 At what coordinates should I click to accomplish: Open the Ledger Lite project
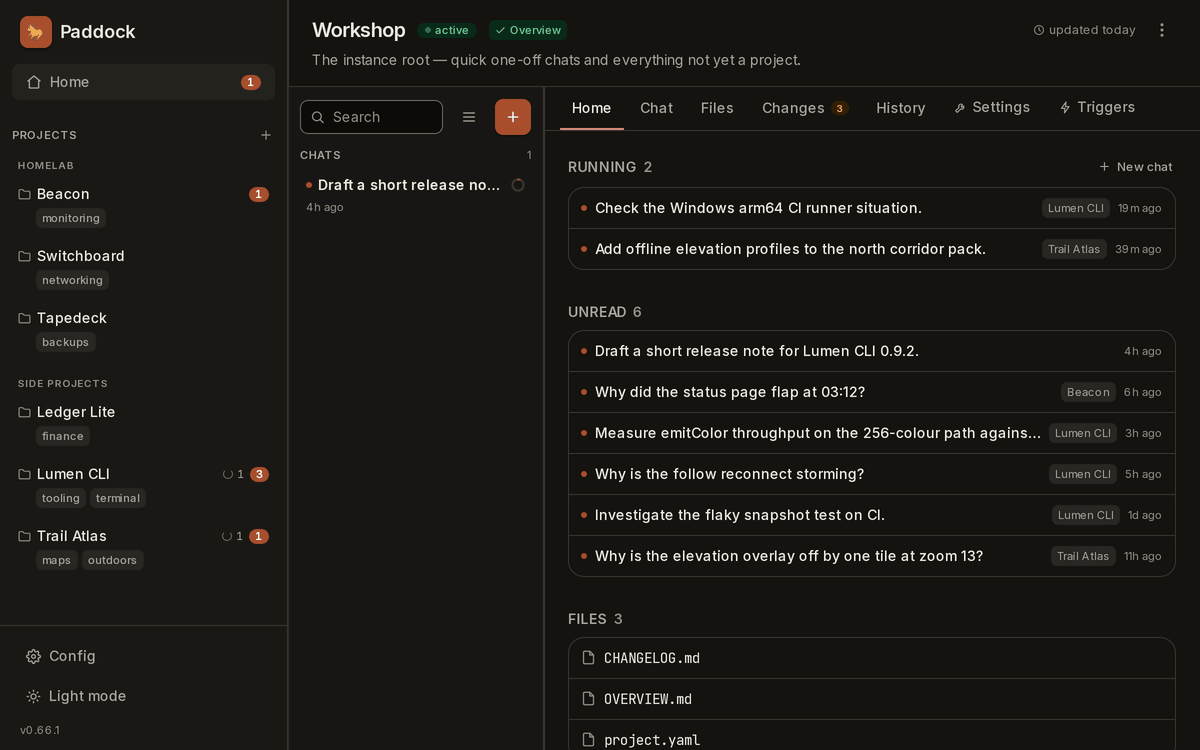[x=76, y=412]
